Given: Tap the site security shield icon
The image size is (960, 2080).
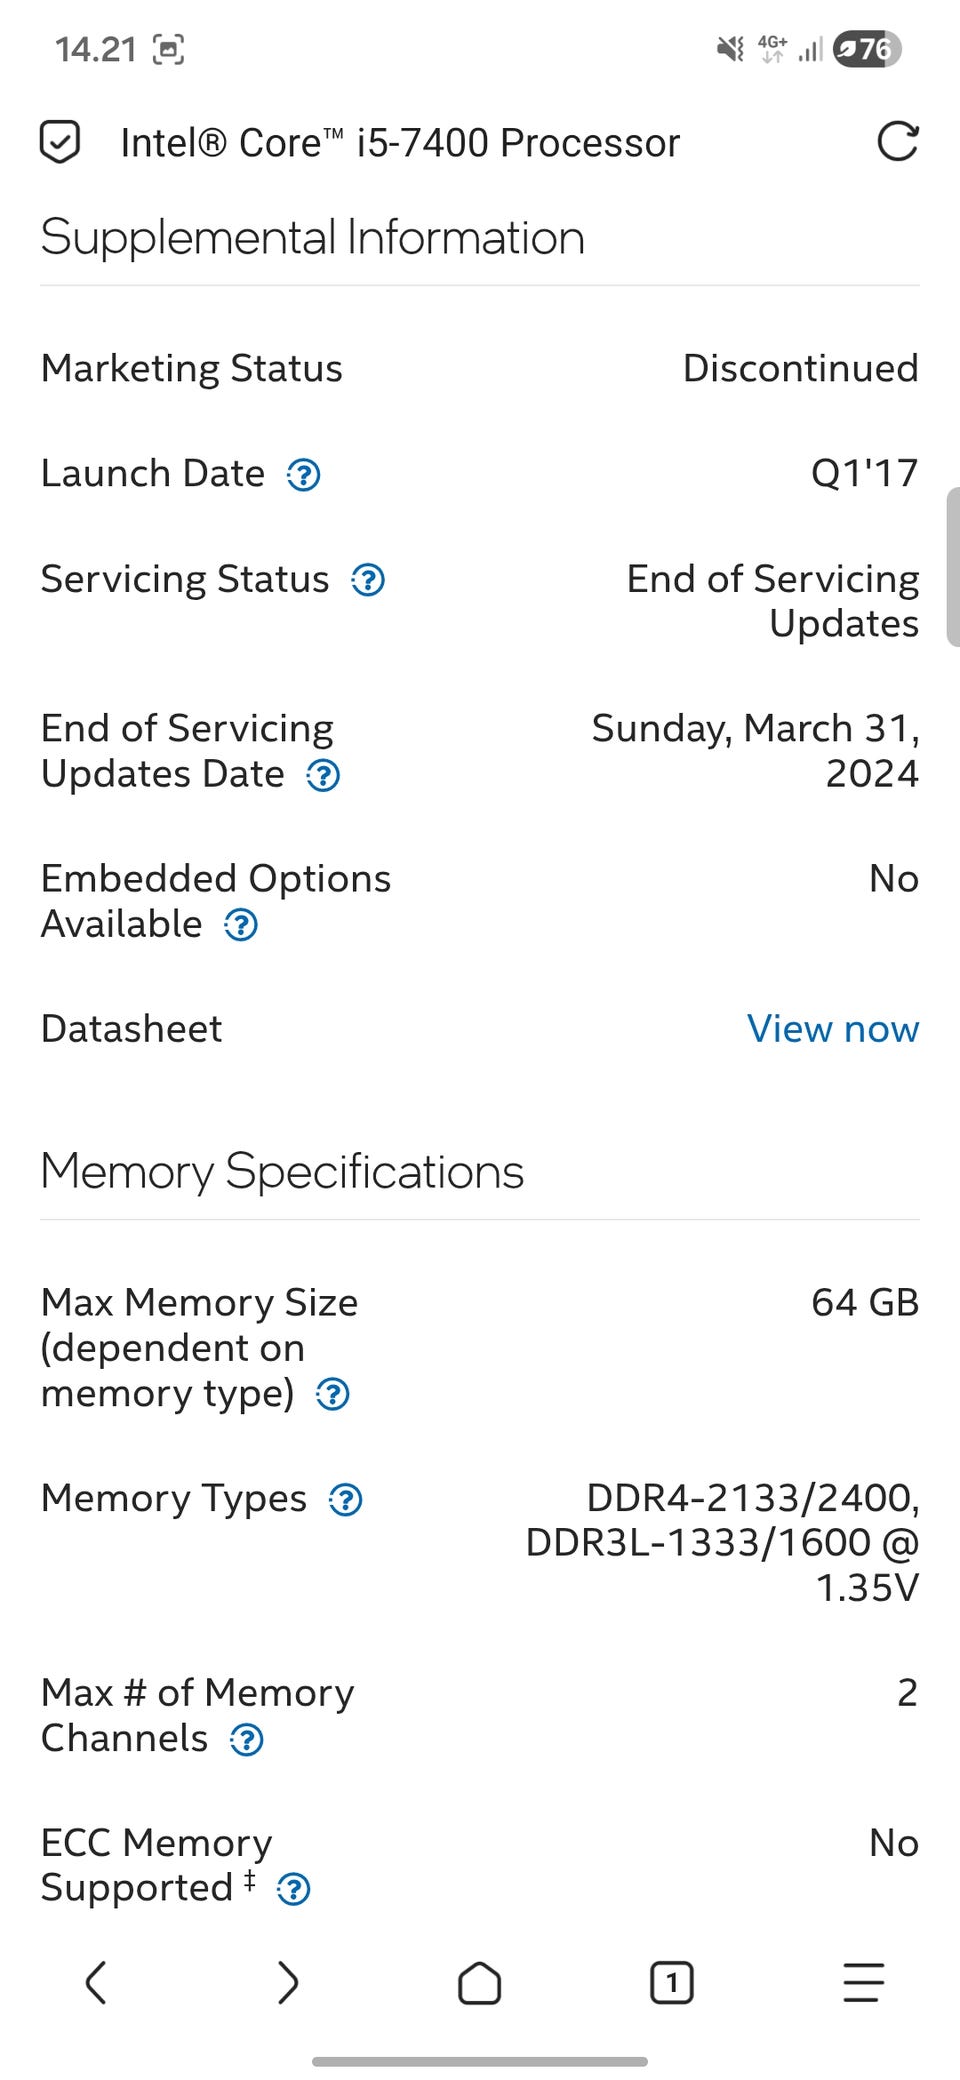Looking at the screenshot, I should pos(60,142).
